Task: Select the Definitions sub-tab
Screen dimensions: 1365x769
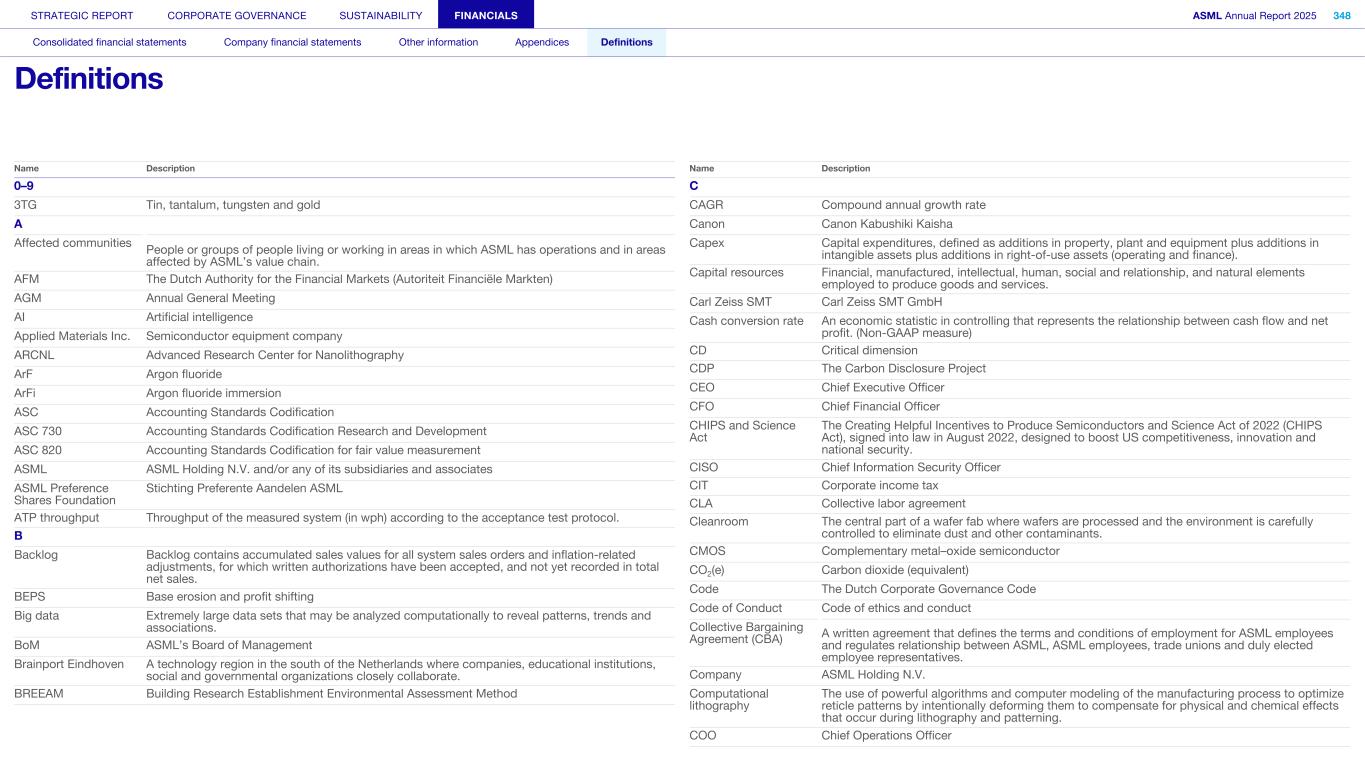Action: click(626, 42)
